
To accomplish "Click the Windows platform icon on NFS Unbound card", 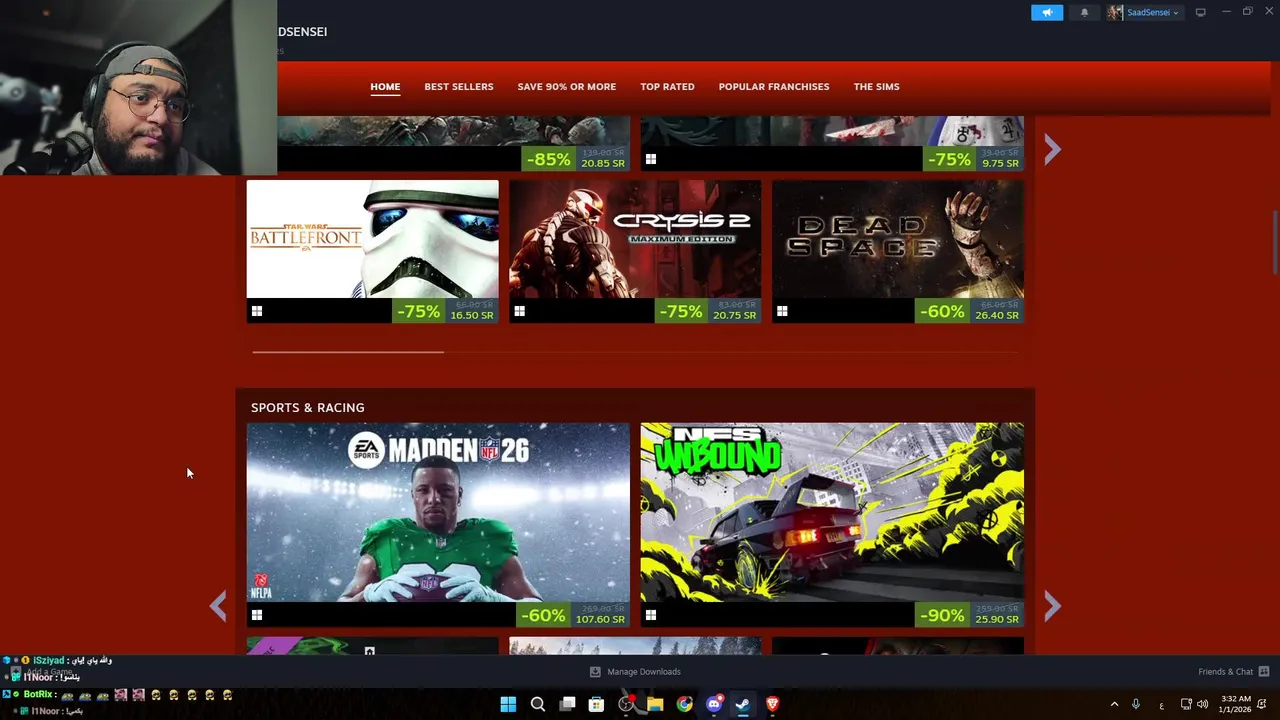I will [651, 616].
